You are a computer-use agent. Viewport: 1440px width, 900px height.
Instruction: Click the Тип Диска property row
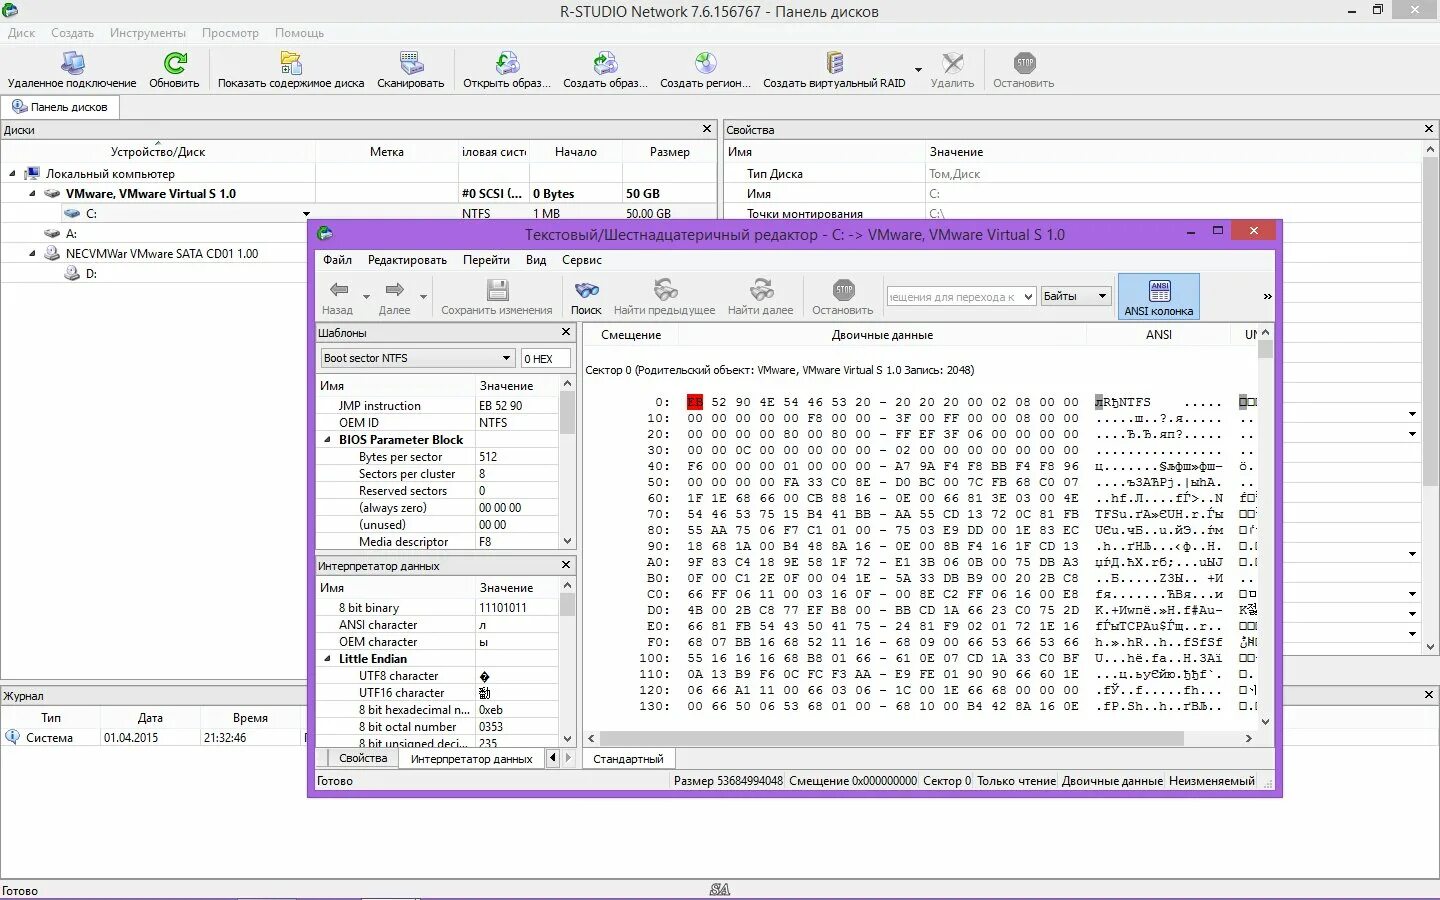coord(1072,174)
